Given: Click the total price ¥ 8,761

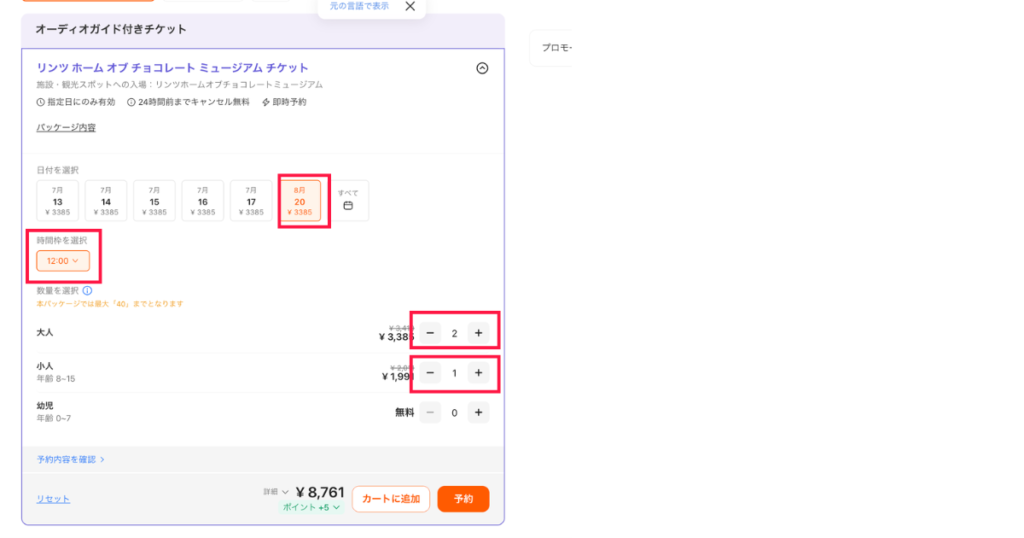Looking at the screenshot, I should click(x=319, y=492).
